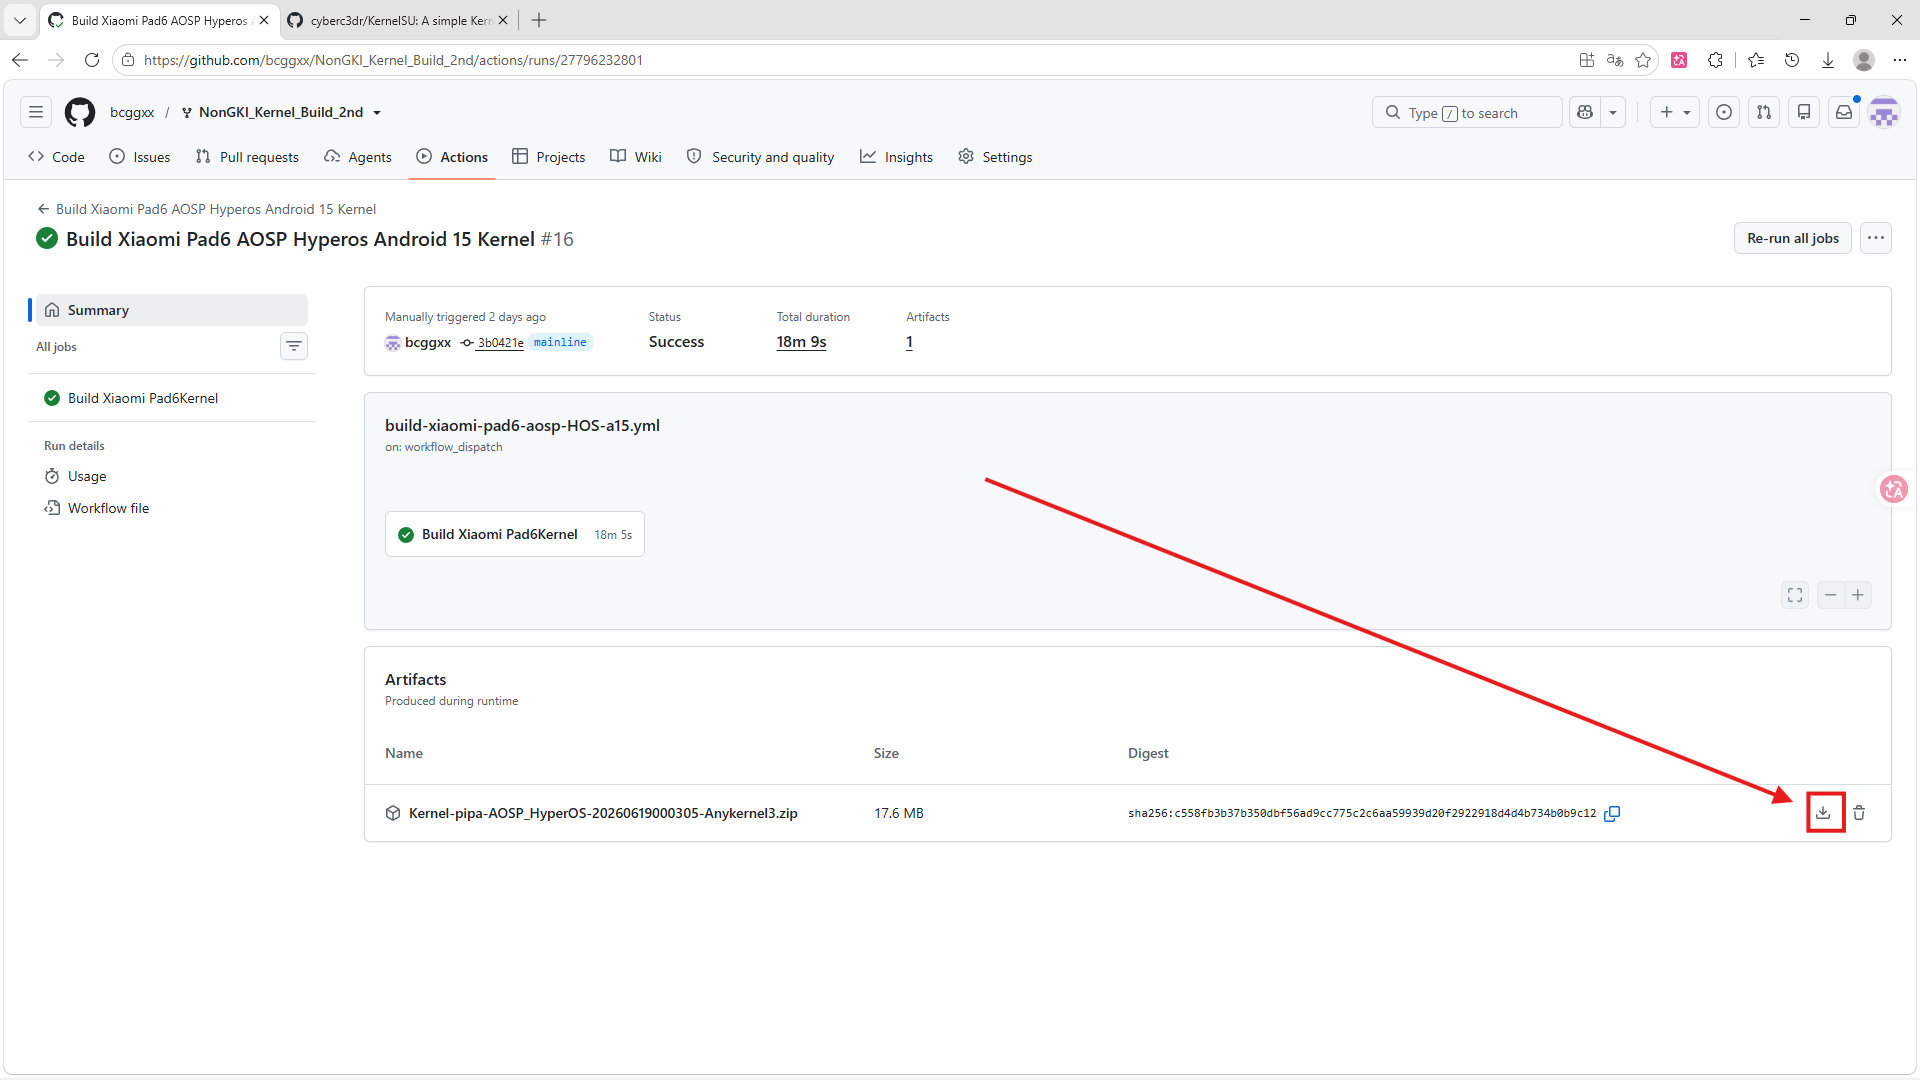
Task: Select the Actions tab
Action: point(452,157)
